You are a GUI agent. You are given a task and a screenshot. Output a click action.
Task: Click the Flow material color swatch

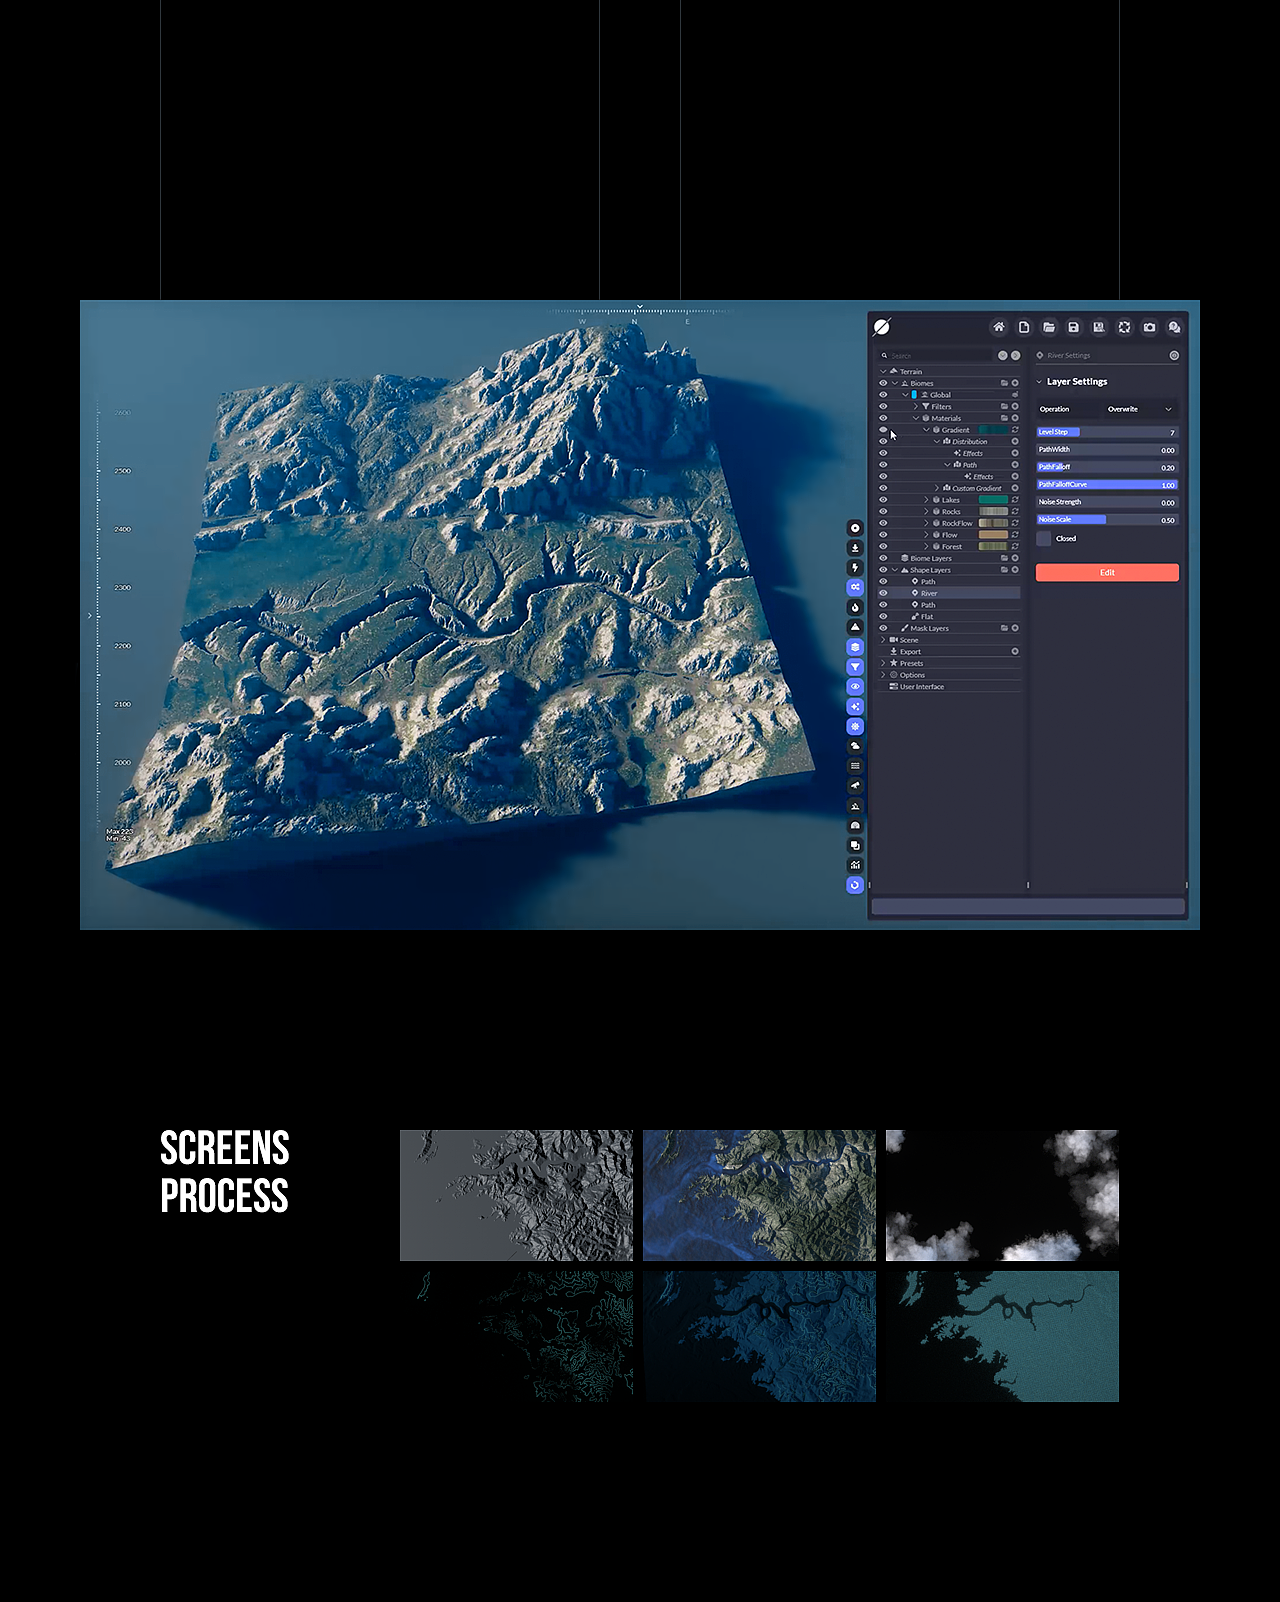[993, 535]
